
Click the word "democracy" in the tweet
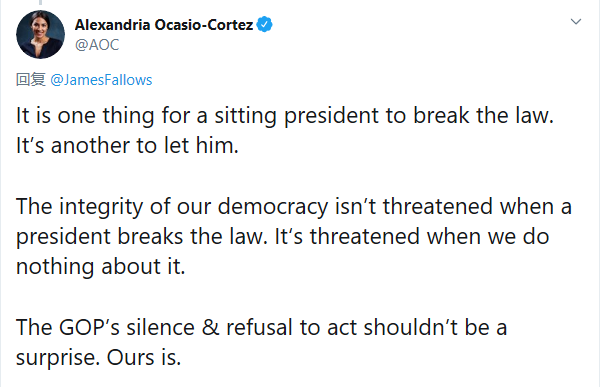click(x=273, y=207)
